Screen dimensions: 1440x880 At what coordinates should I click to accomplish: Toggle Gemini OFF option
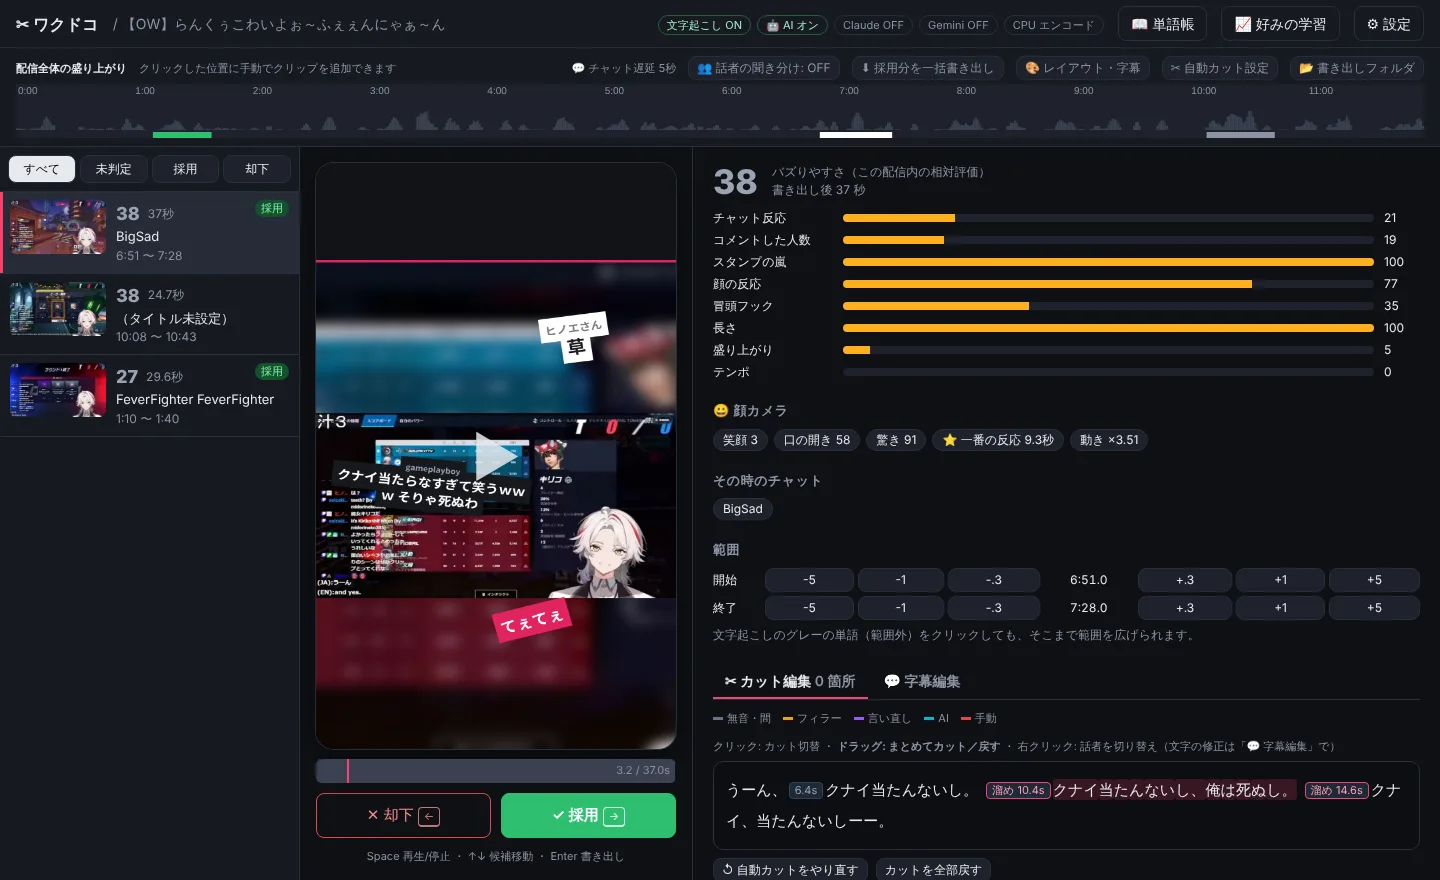(x=958, y=25)
